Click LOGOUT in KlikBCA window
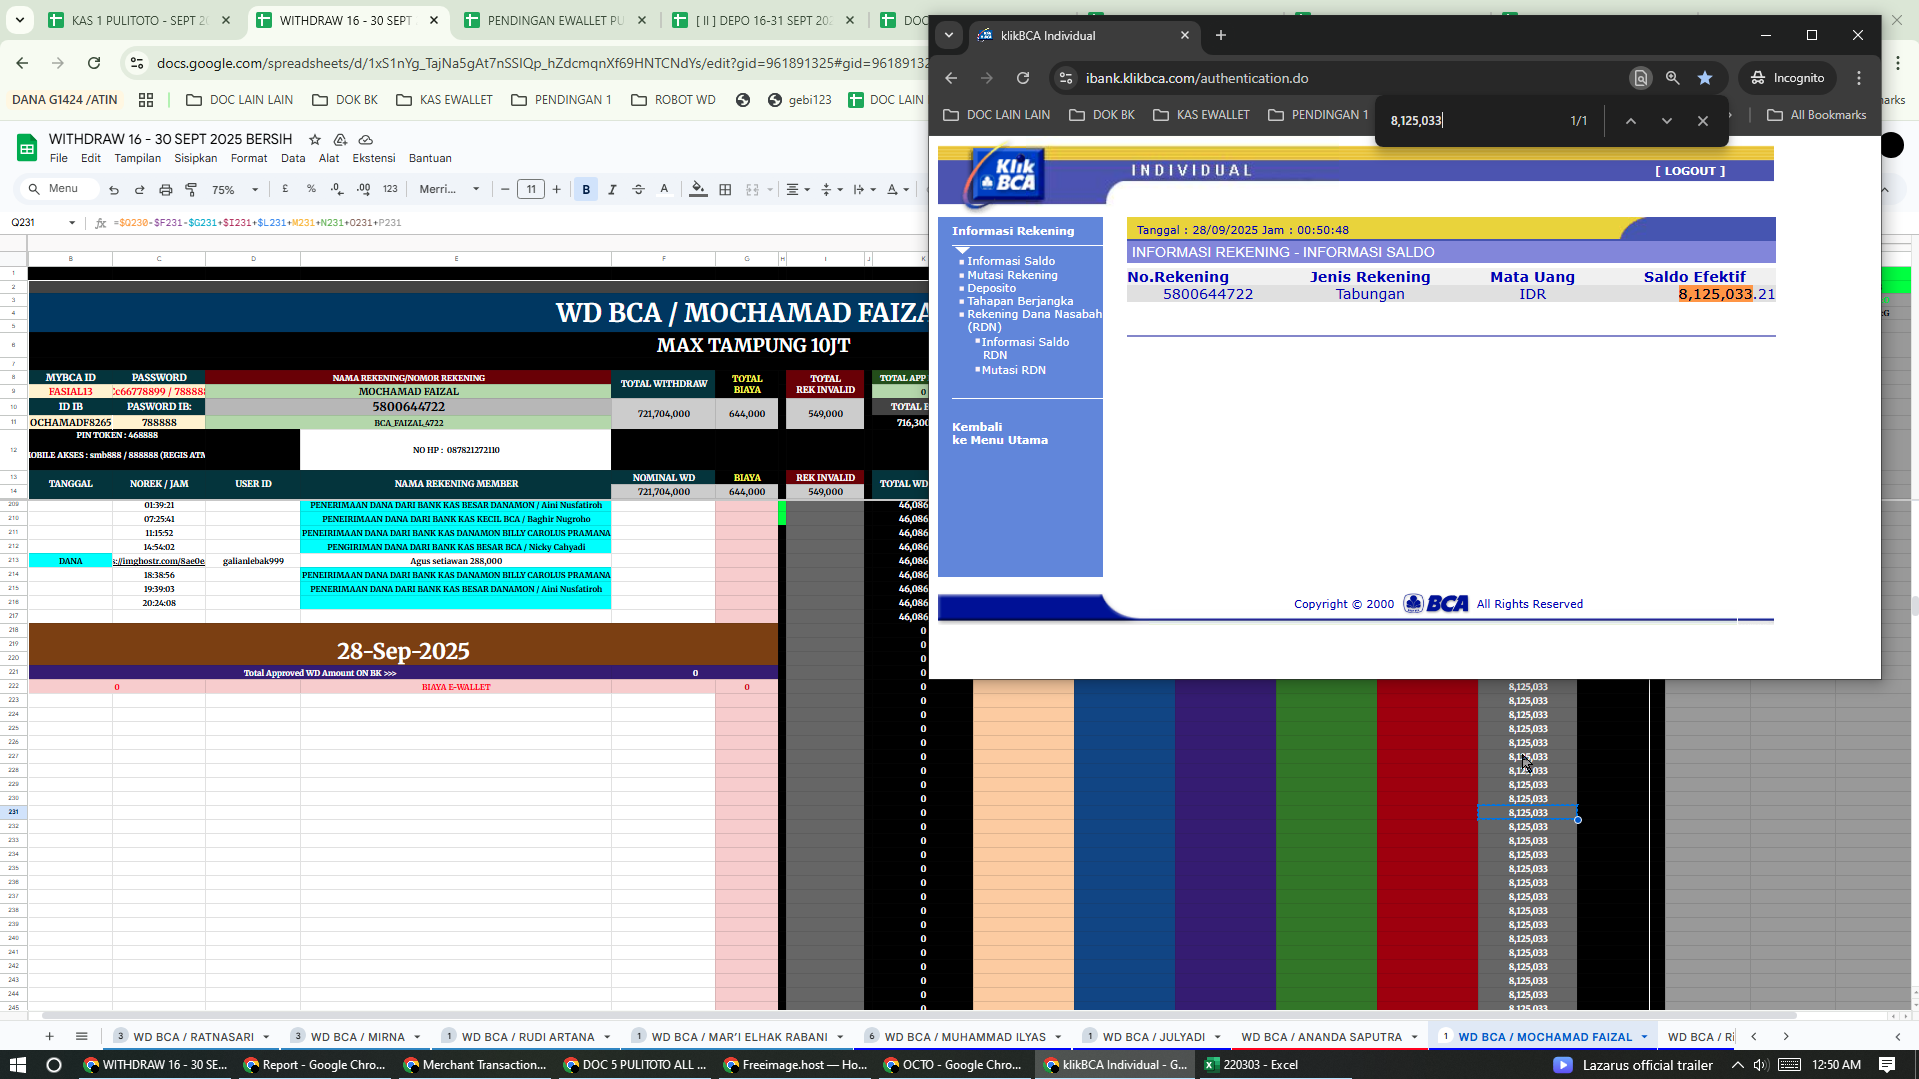This screenshot has height=1079, width=1919. pyautogui.click(x=1690, y=171)
